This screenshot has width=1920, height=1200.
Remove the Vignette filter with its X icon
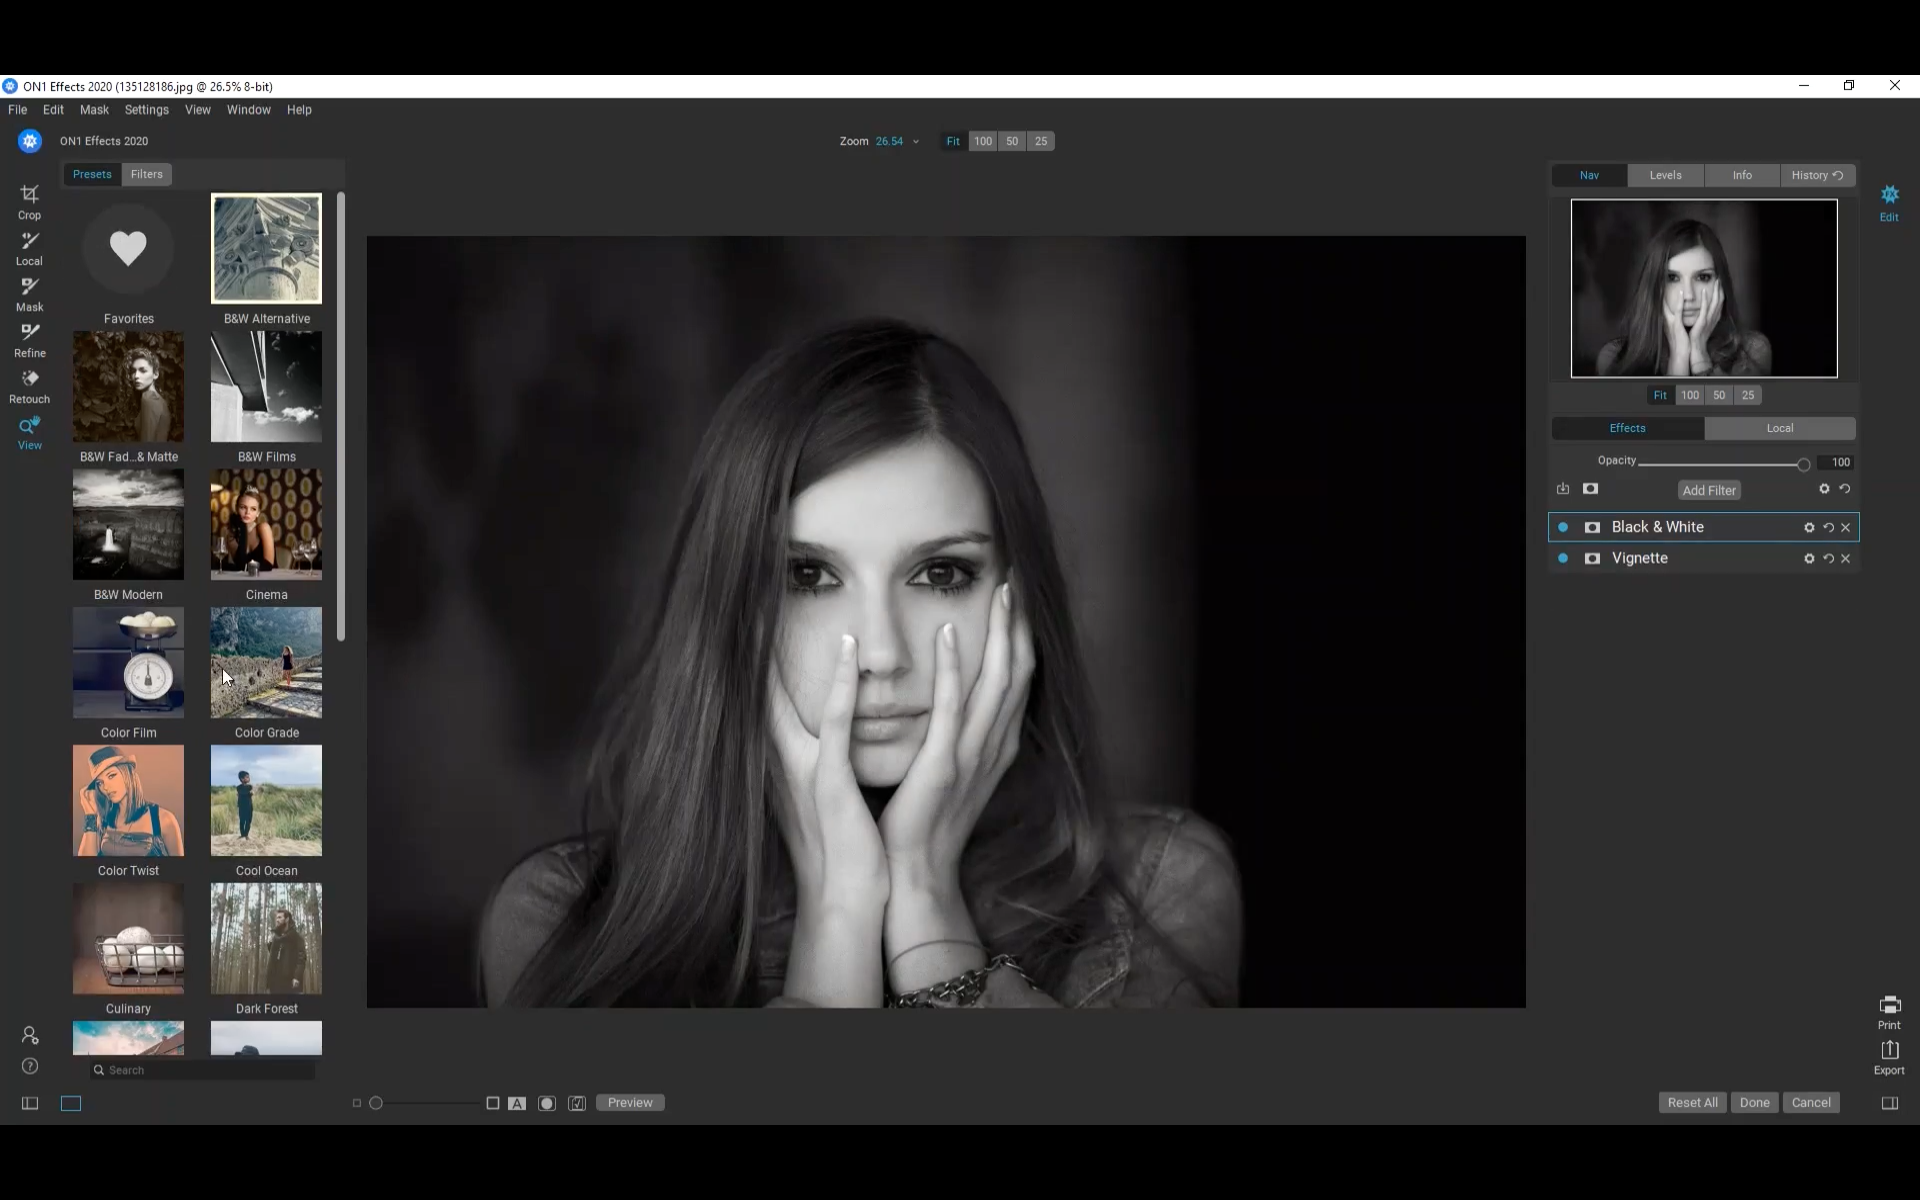(x=1845, y=559)
